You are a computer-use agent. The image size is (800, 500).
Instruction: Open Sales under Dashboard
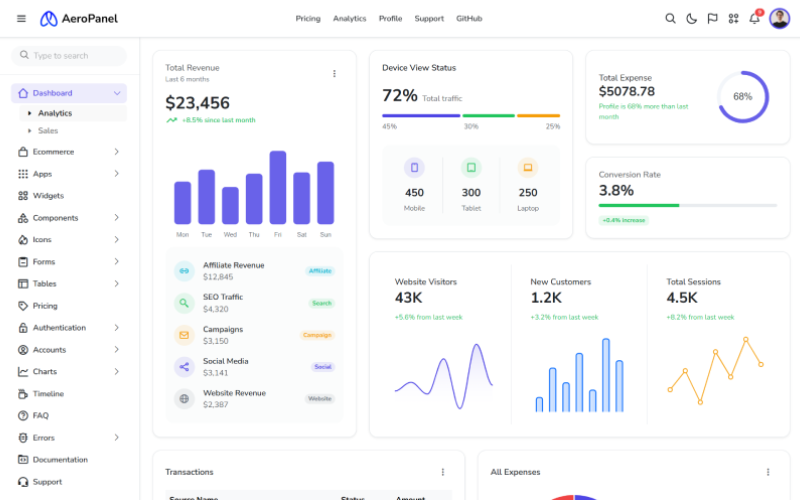pyautogui.click(x=48, y=131)
